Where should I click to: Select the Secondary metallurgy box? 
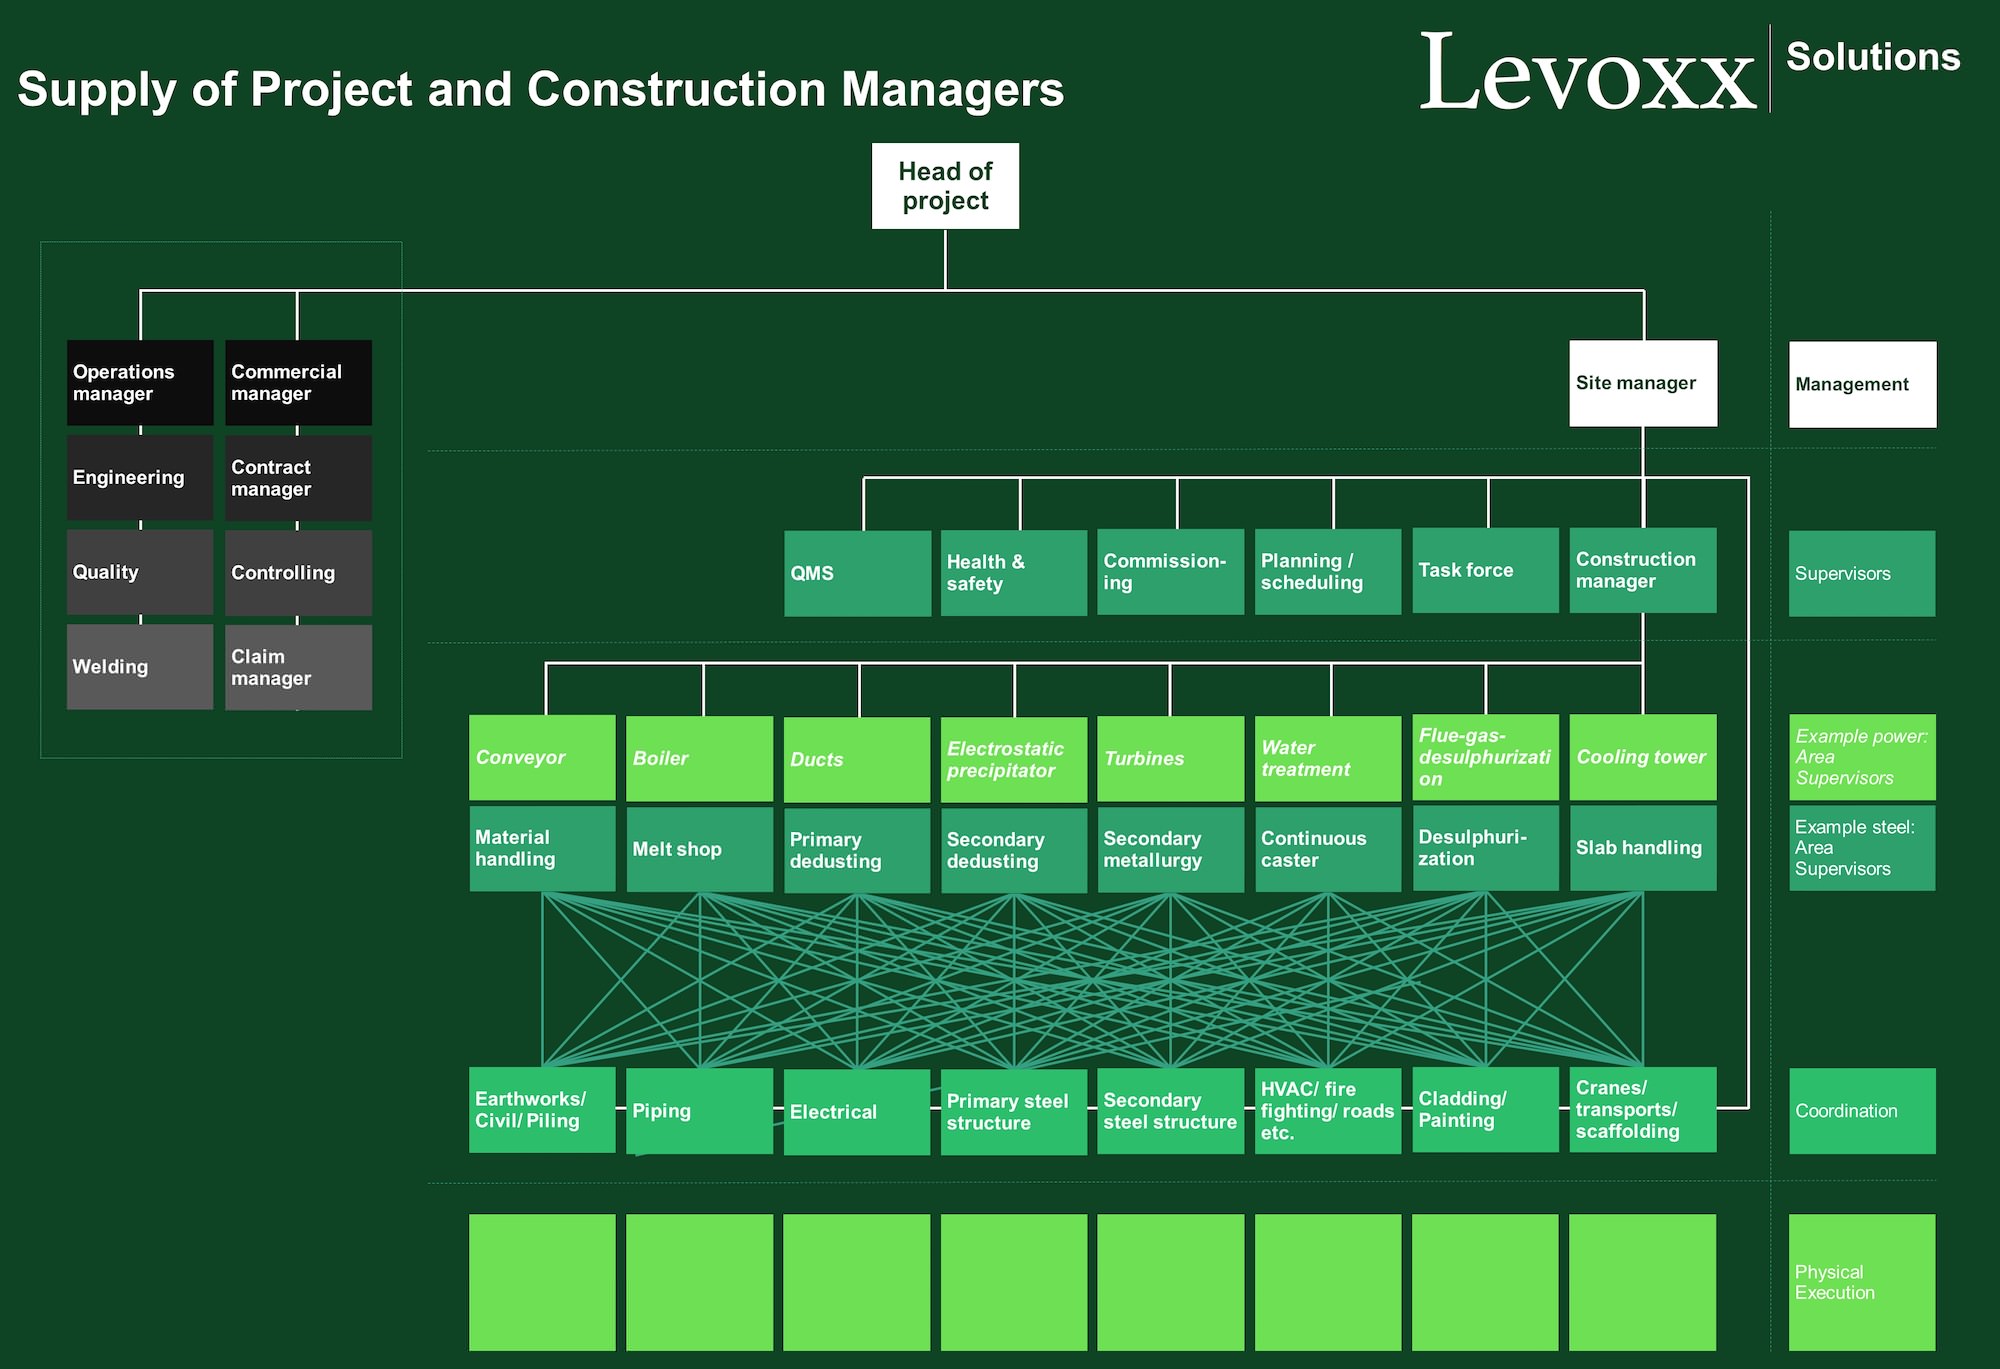1170,849
